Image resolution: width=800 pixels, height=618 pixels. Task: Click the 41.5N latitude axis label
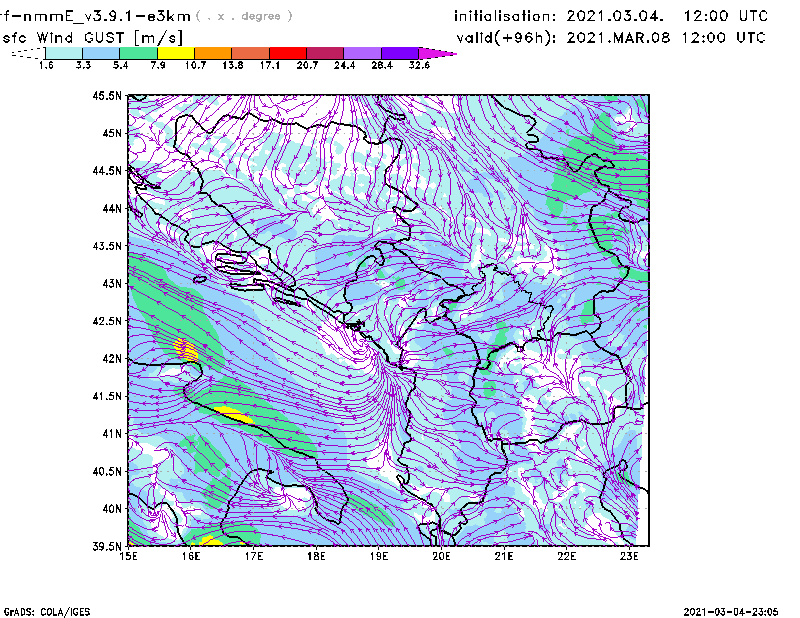click(107, 396)
